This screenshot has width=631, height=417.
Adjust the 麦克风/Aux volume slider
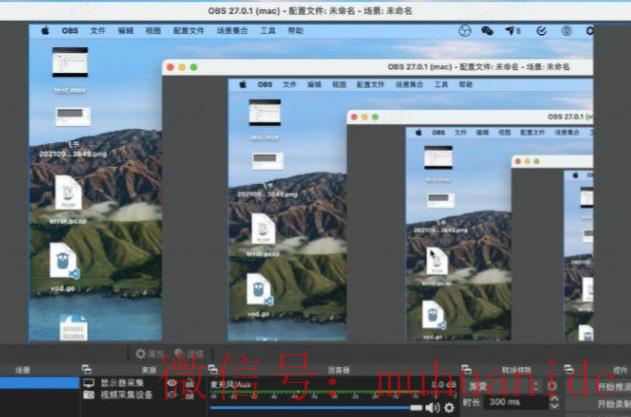tap(316, 408)
